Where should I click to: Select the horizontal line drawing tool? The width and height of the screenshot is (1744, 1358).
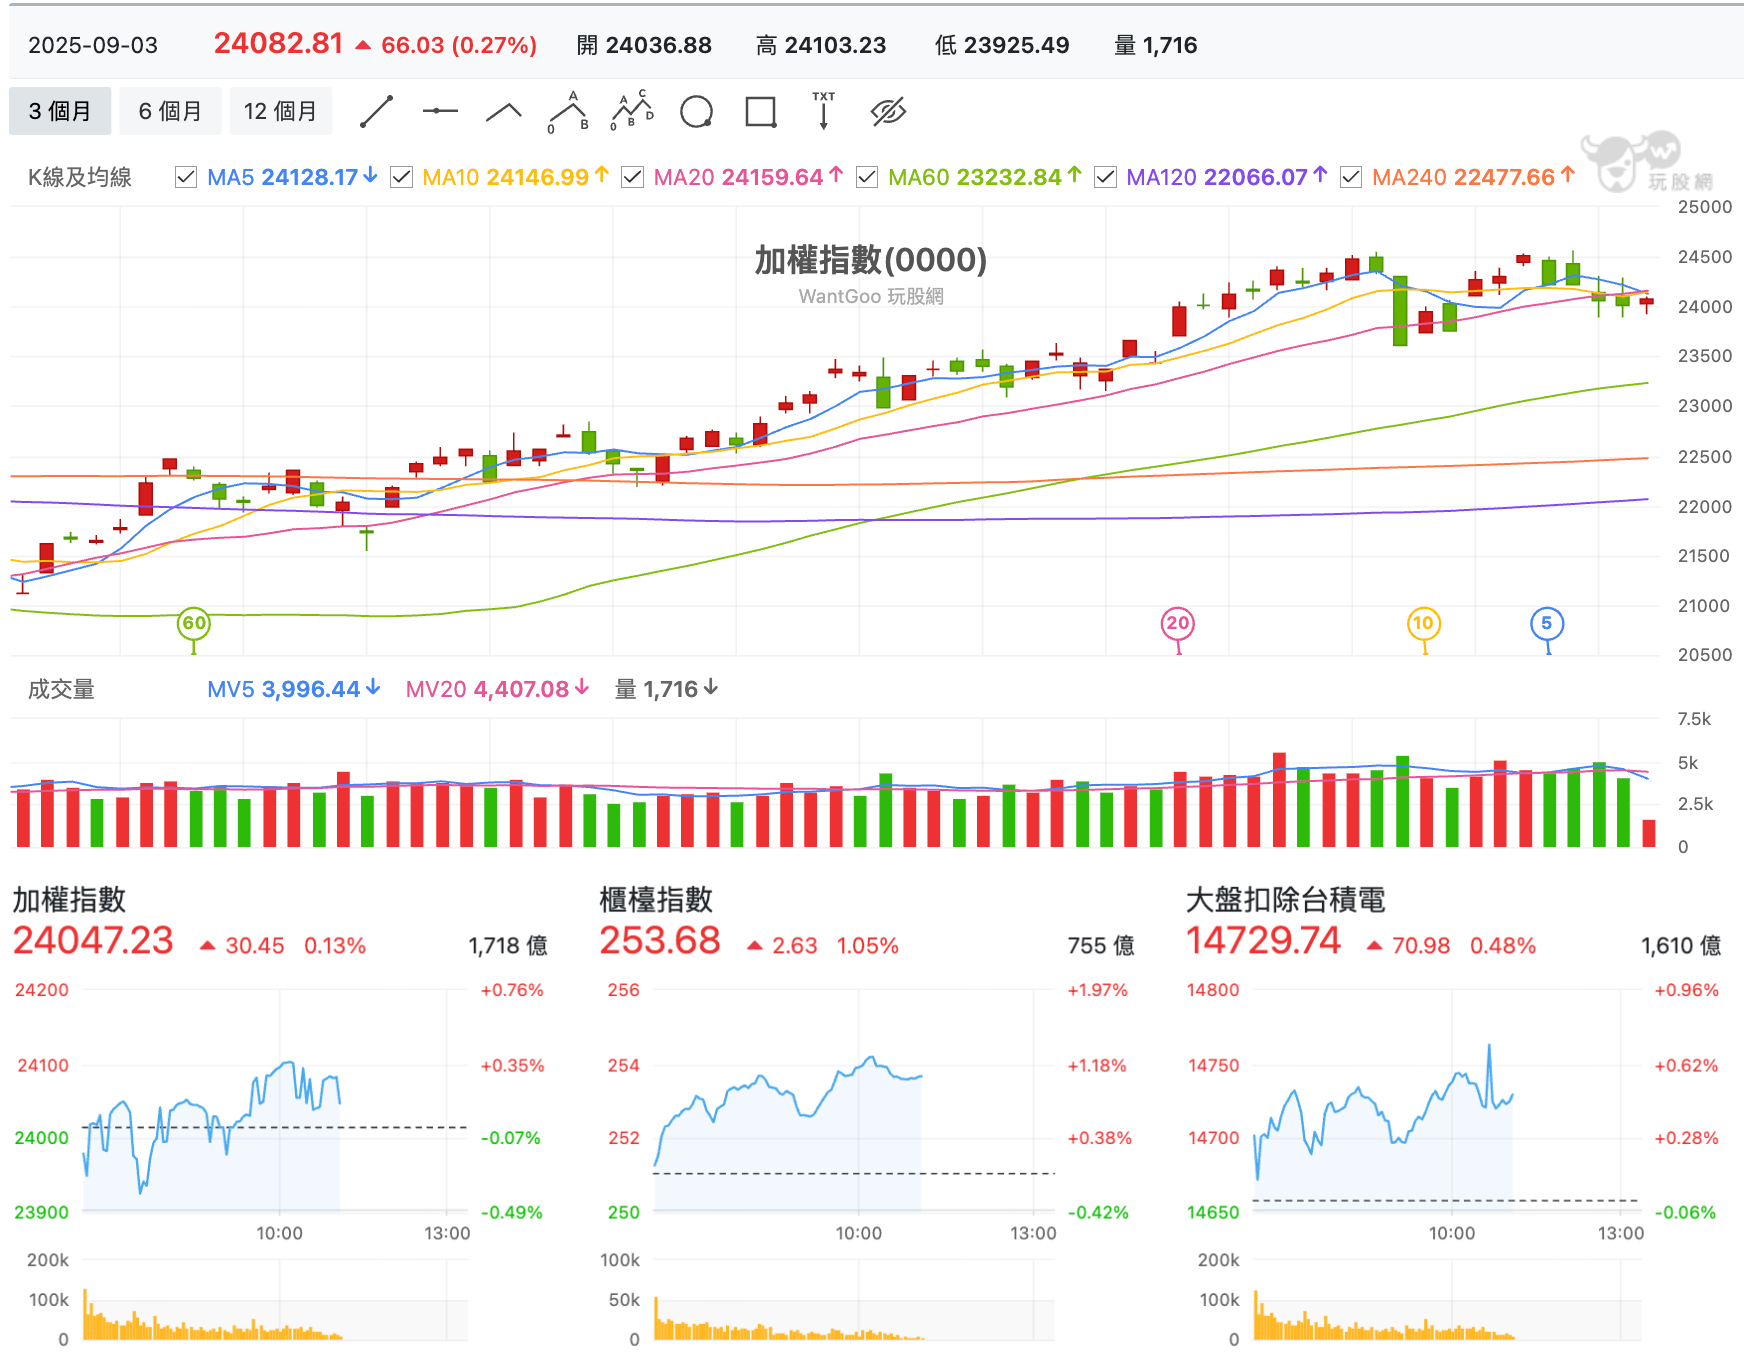tap(440, 111)
